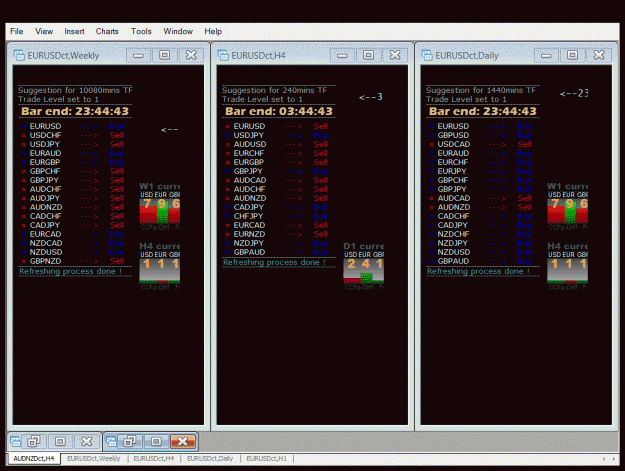Close the EURUSDct,Weekly window
The width and height of the screenshot is (625, 471).
point(191,55)
